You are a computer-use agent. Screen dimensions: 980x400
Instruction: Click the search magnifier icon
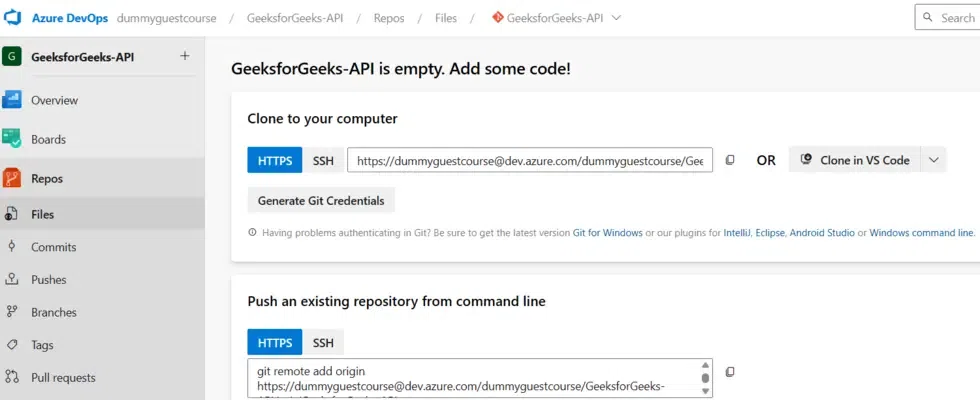pos(928,18)
